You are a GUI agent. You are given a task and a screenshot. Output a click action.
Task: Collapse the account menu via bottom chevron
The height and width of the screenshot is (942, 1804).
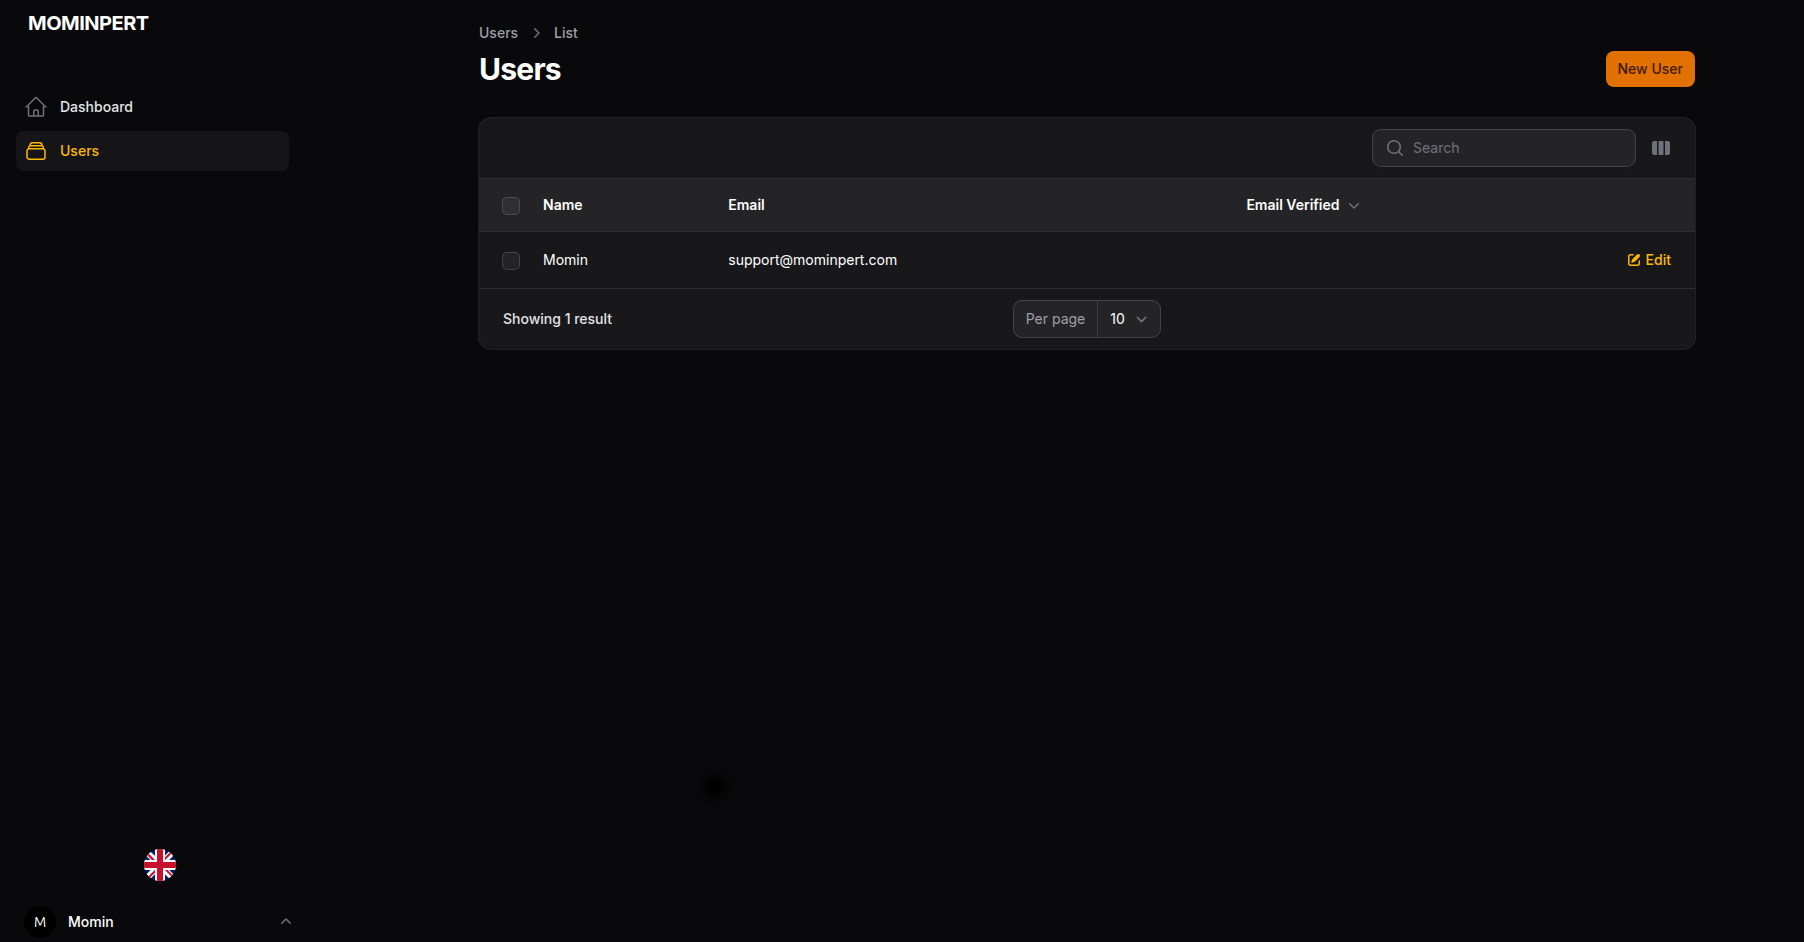click(x=286, y=921)
